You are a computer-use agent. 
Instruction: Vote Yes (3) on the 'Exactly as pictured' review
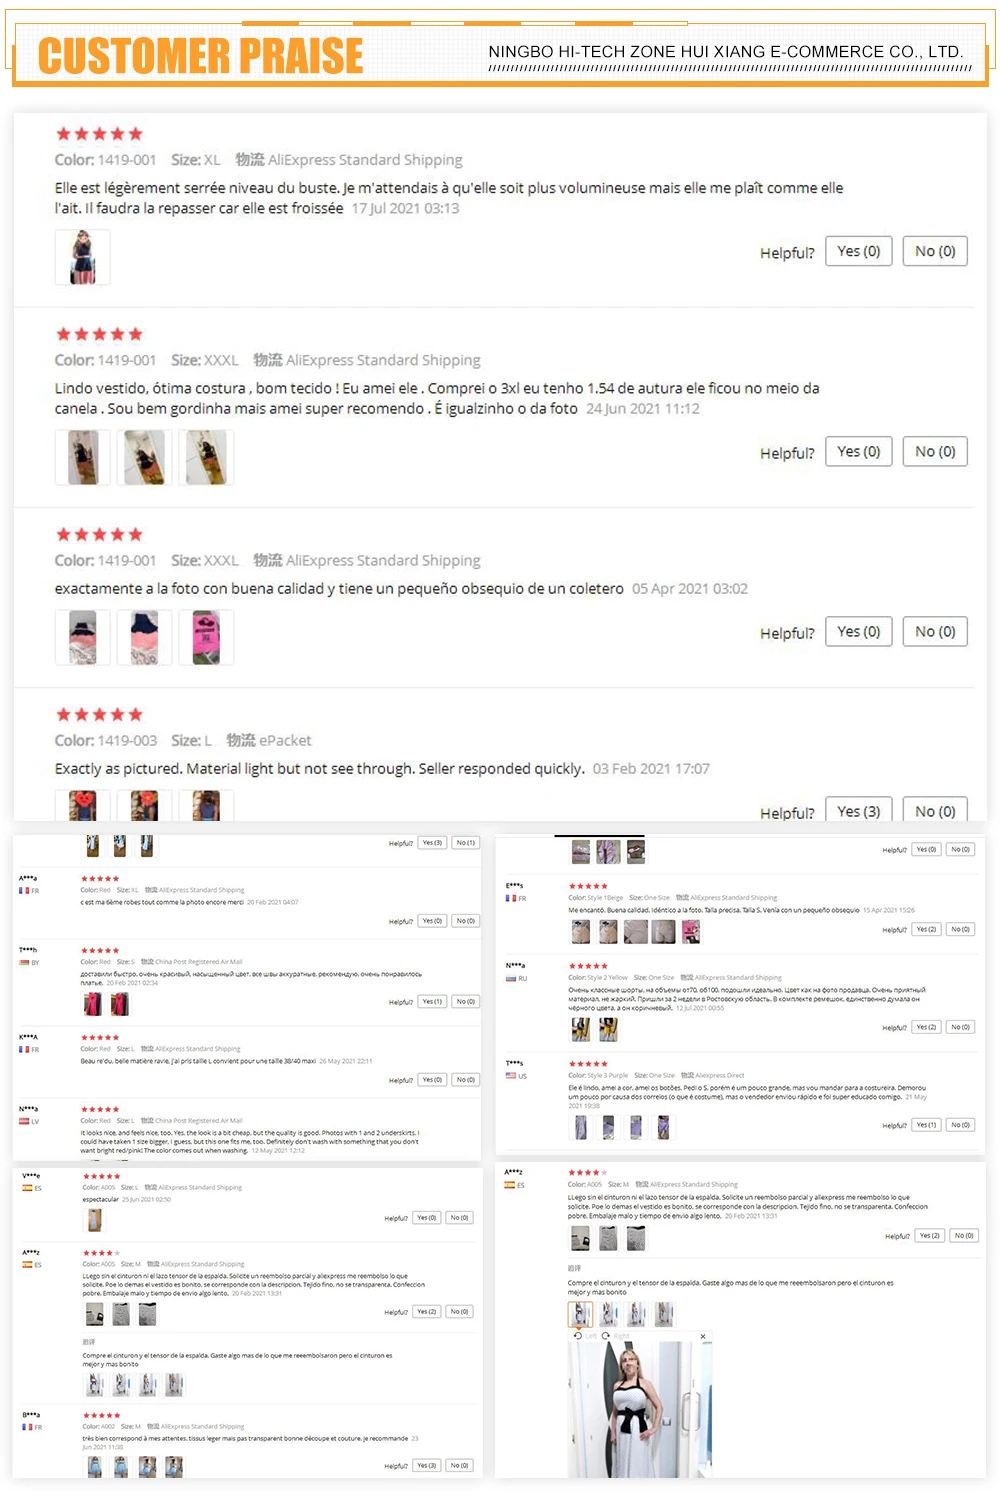click(859, 810)
